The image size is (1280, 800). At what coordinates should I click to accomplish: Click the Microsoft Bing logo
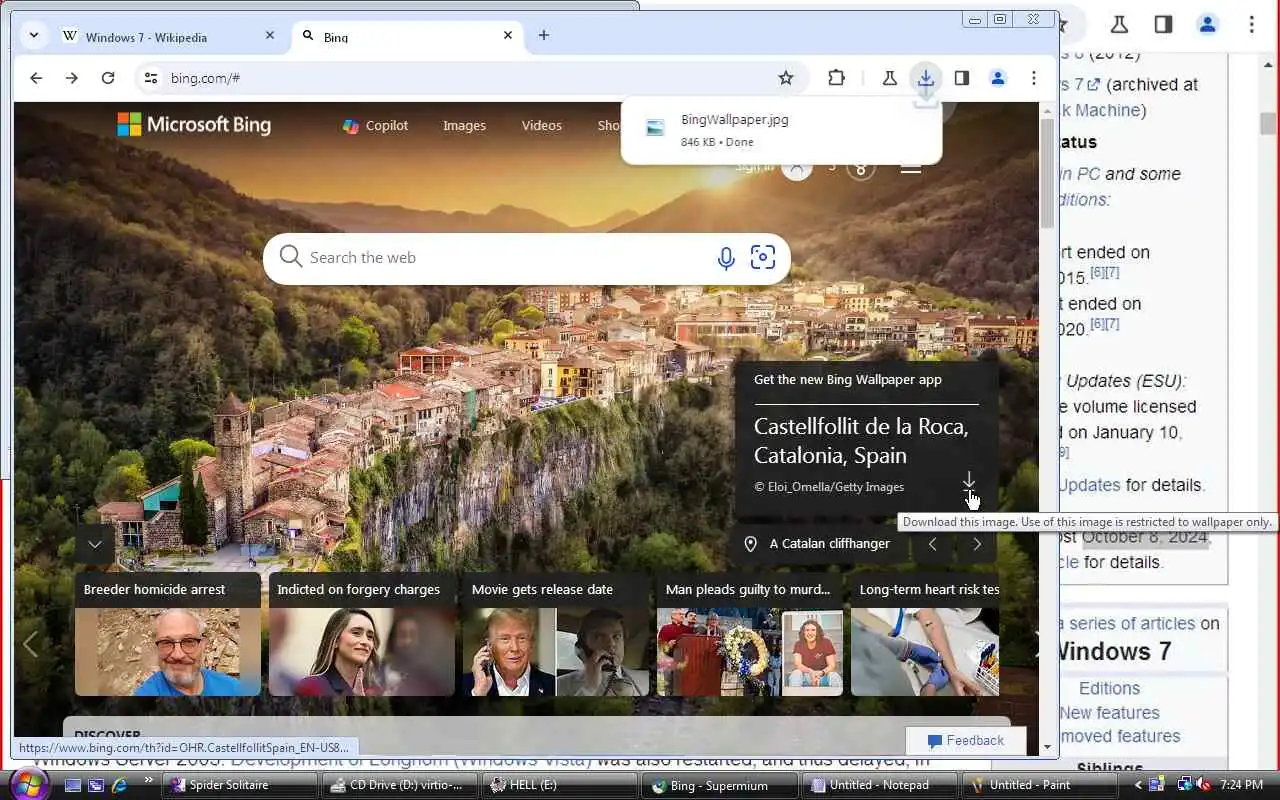(x=194, y=125)
